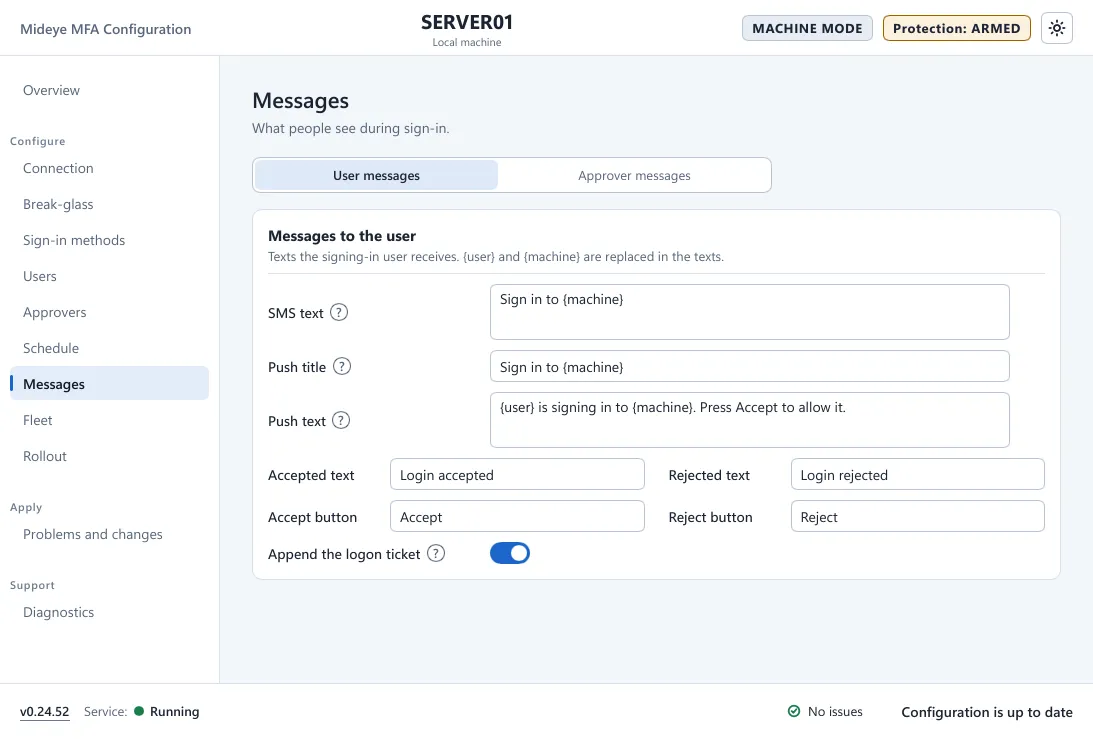Click the green Running status dot
Viewport: 1093px width, 739px height.
coord(139,711)
